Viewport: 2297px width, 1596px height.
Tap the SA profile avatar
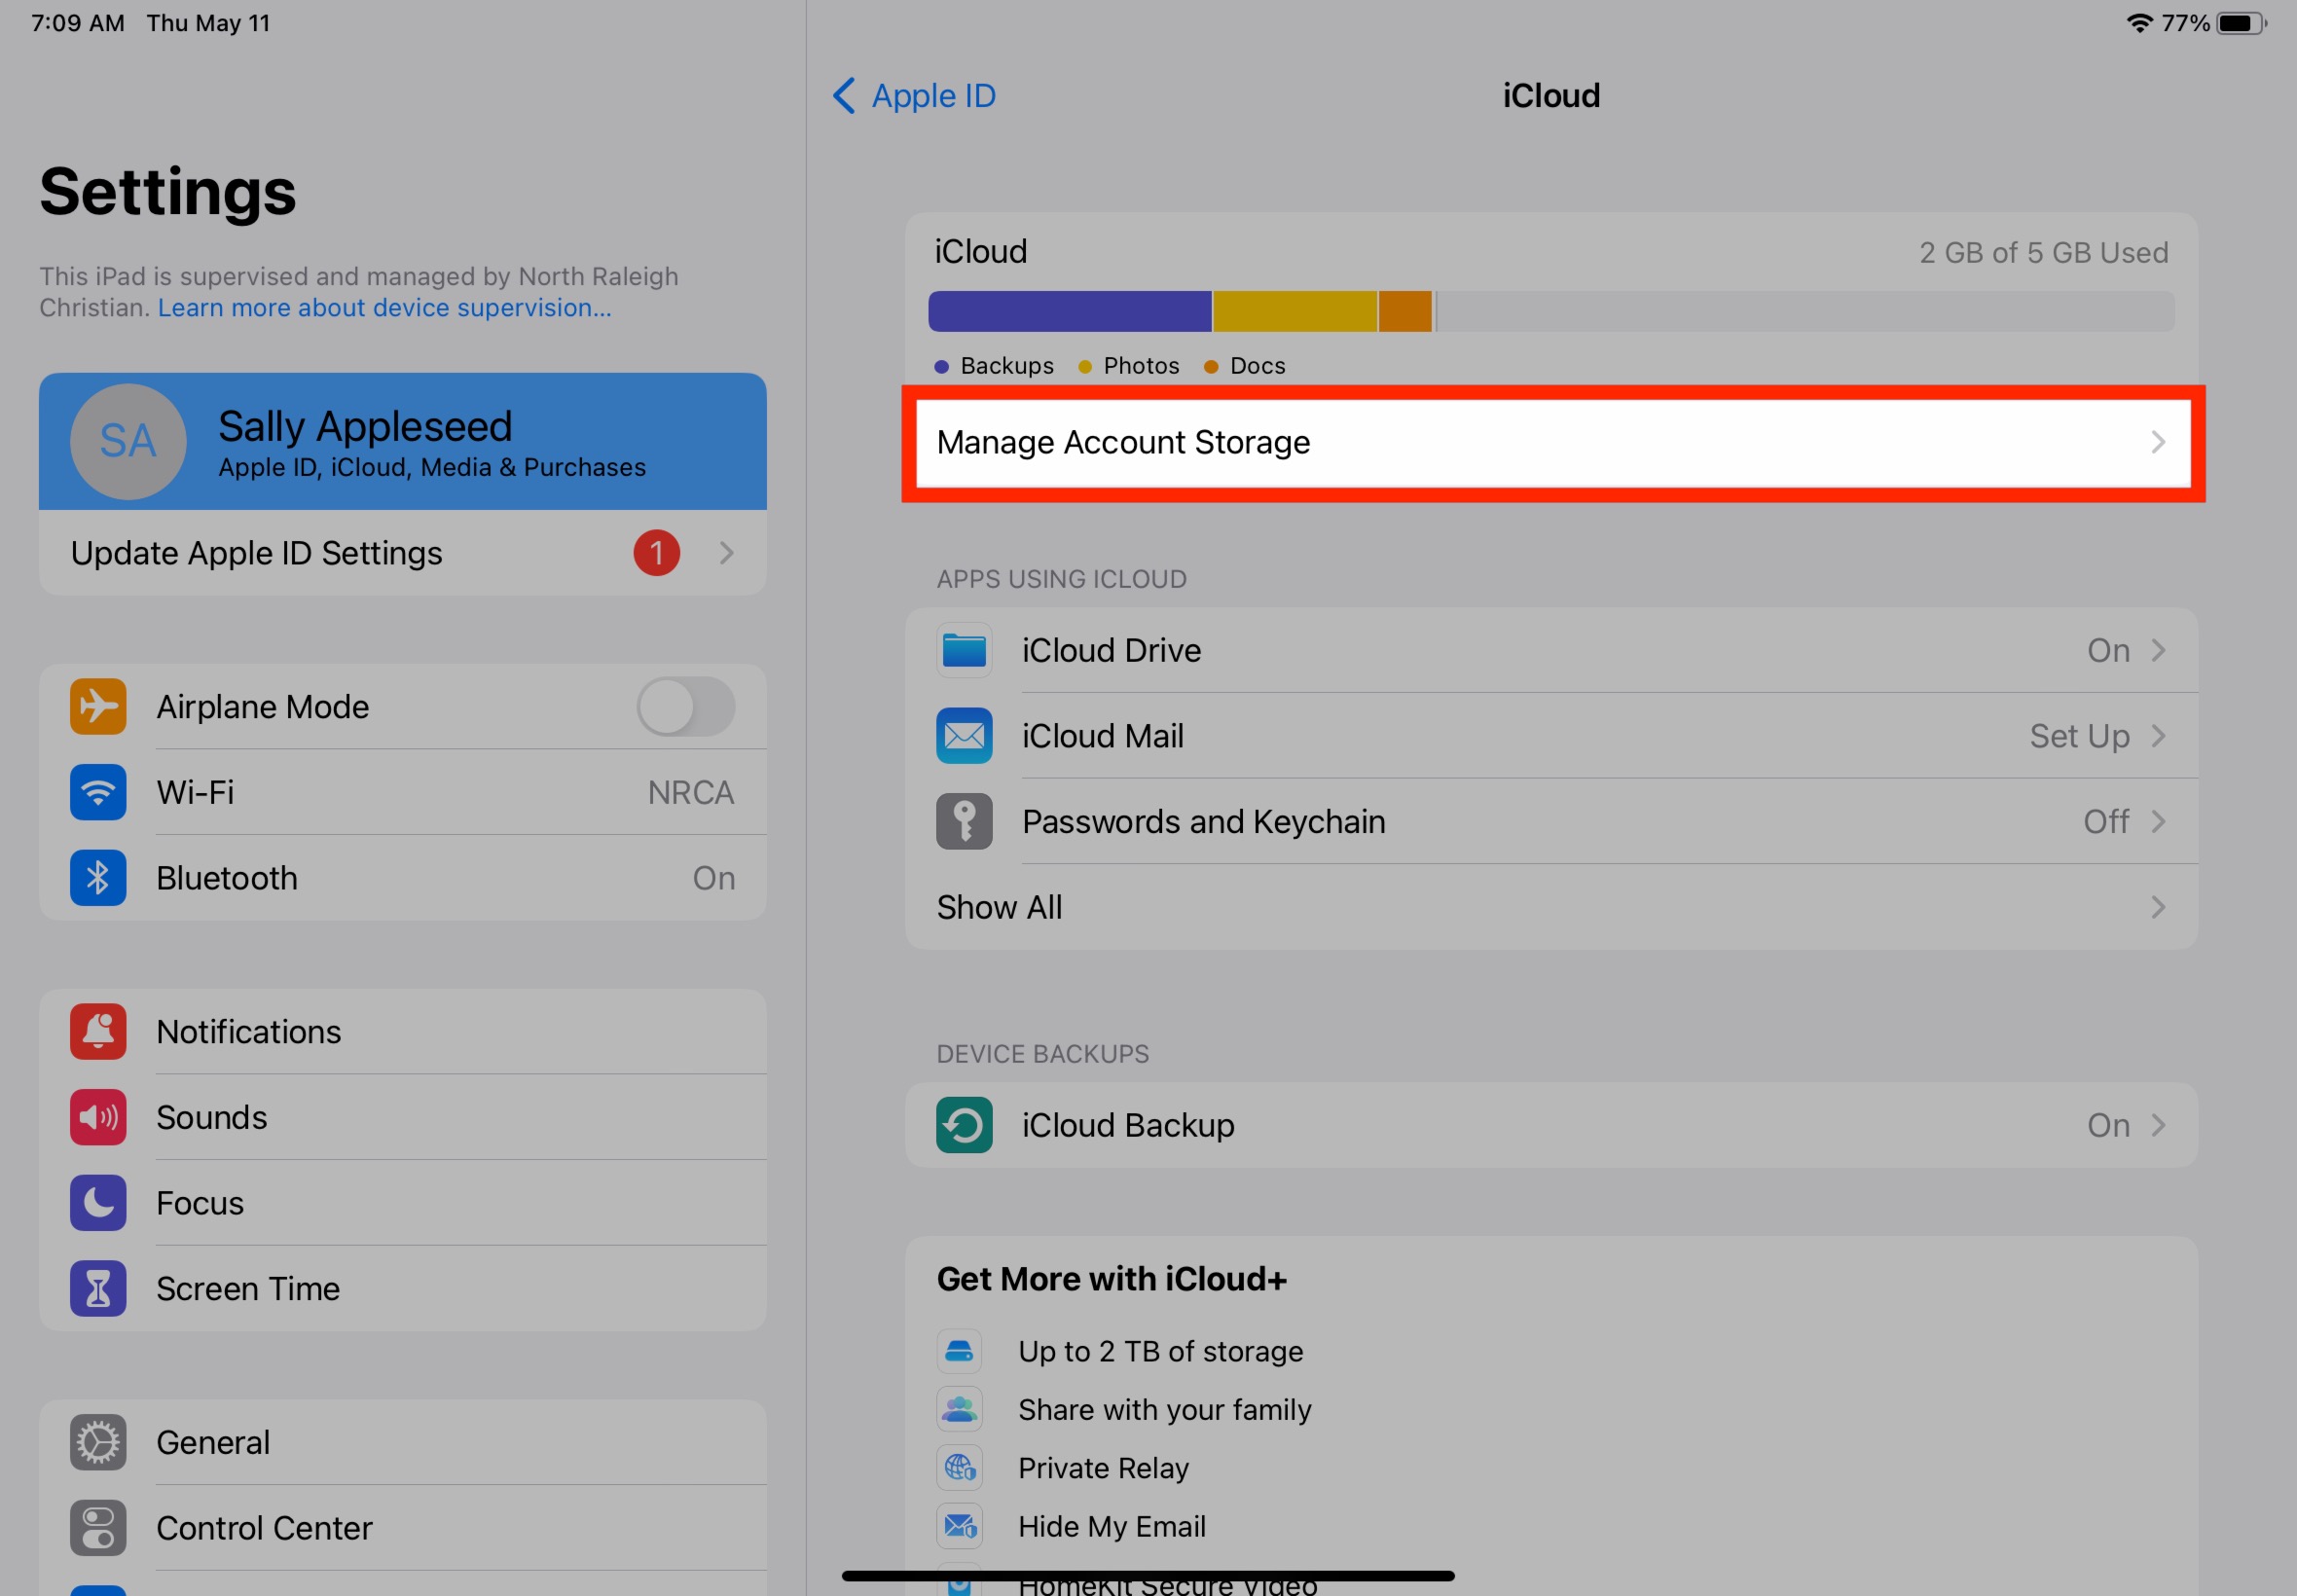[128, 441]
